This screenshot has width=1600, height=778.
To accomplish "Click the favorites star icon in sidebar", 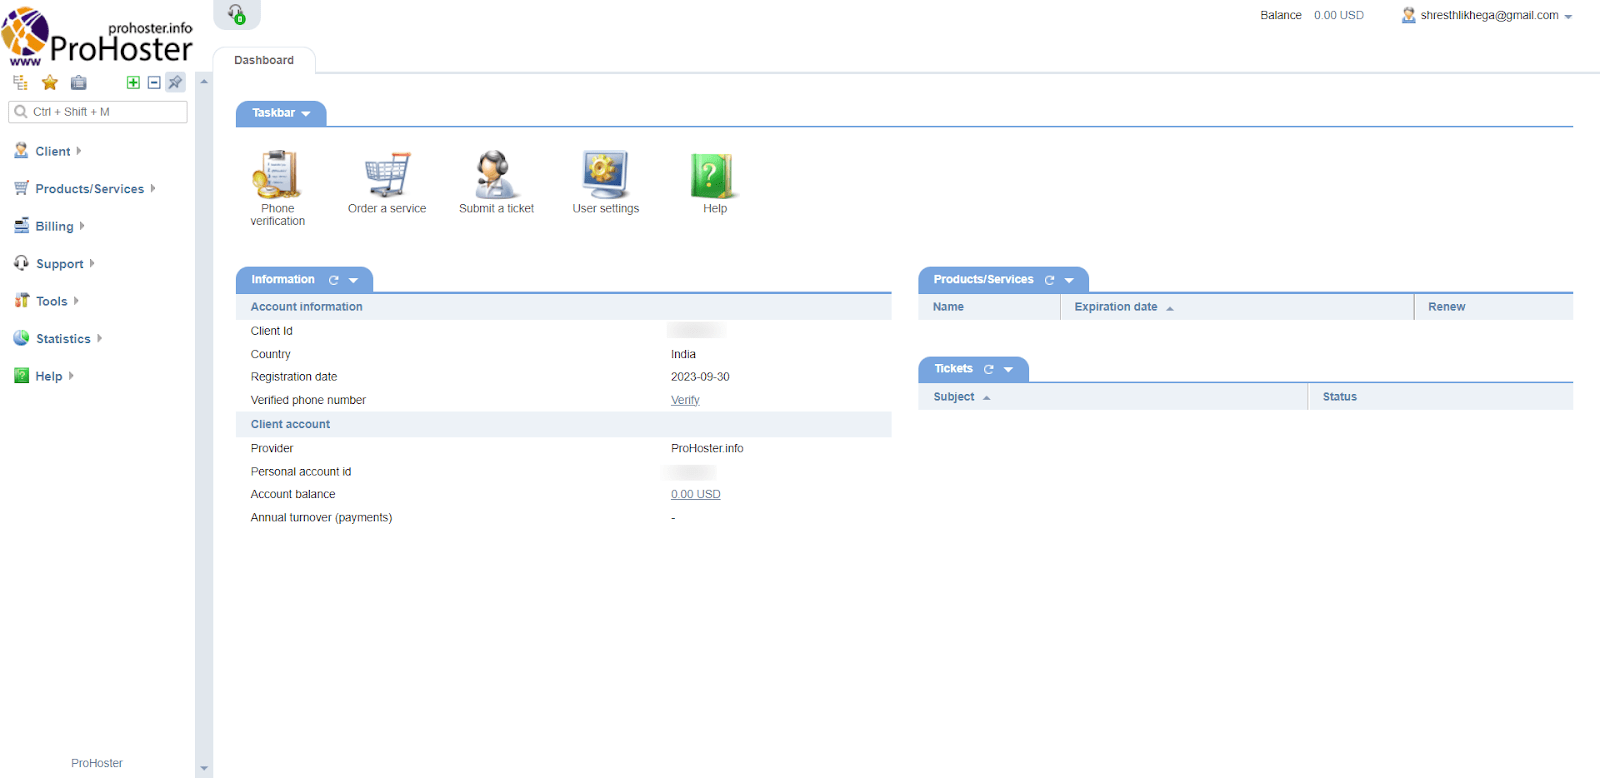I will click(x=50, y=83).
